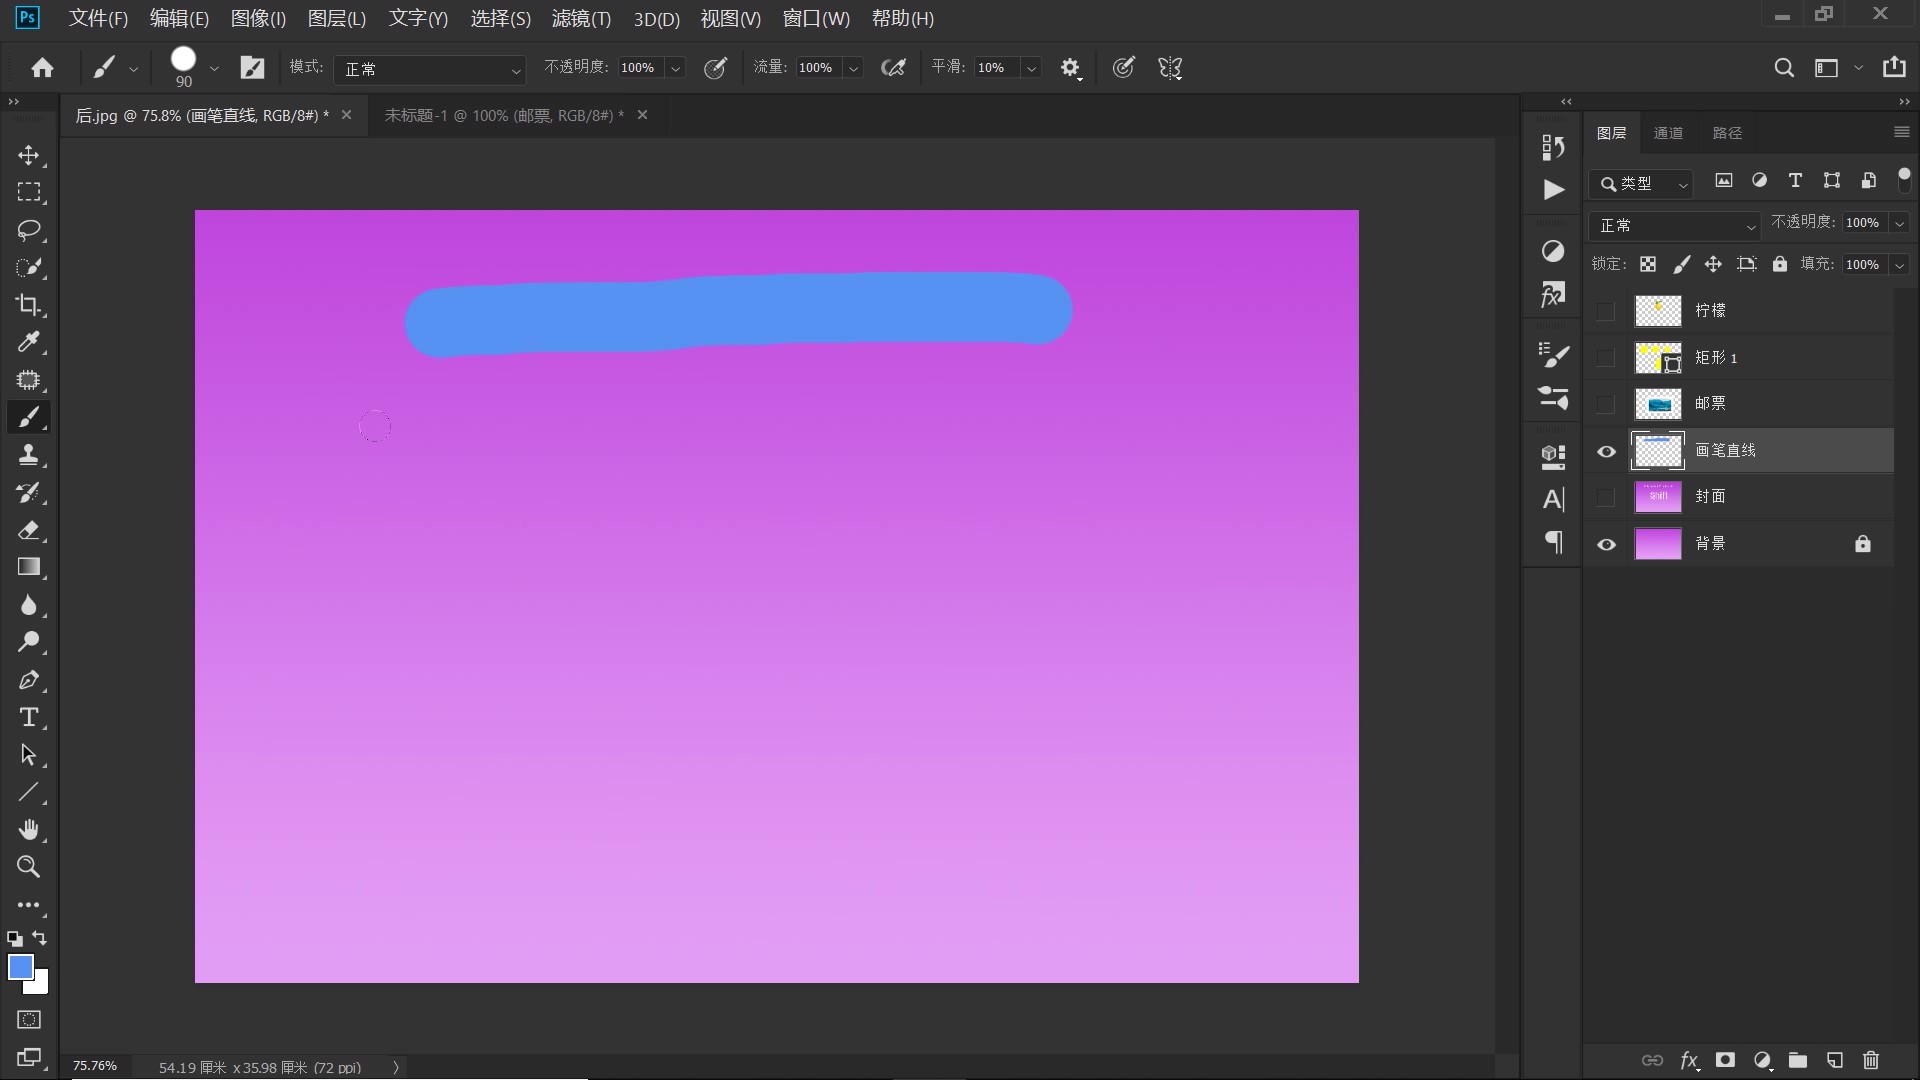This screenshot has width=1920, height=1080.
Task: Create a new layer group folder
Action: (x=1798, y=1060)
